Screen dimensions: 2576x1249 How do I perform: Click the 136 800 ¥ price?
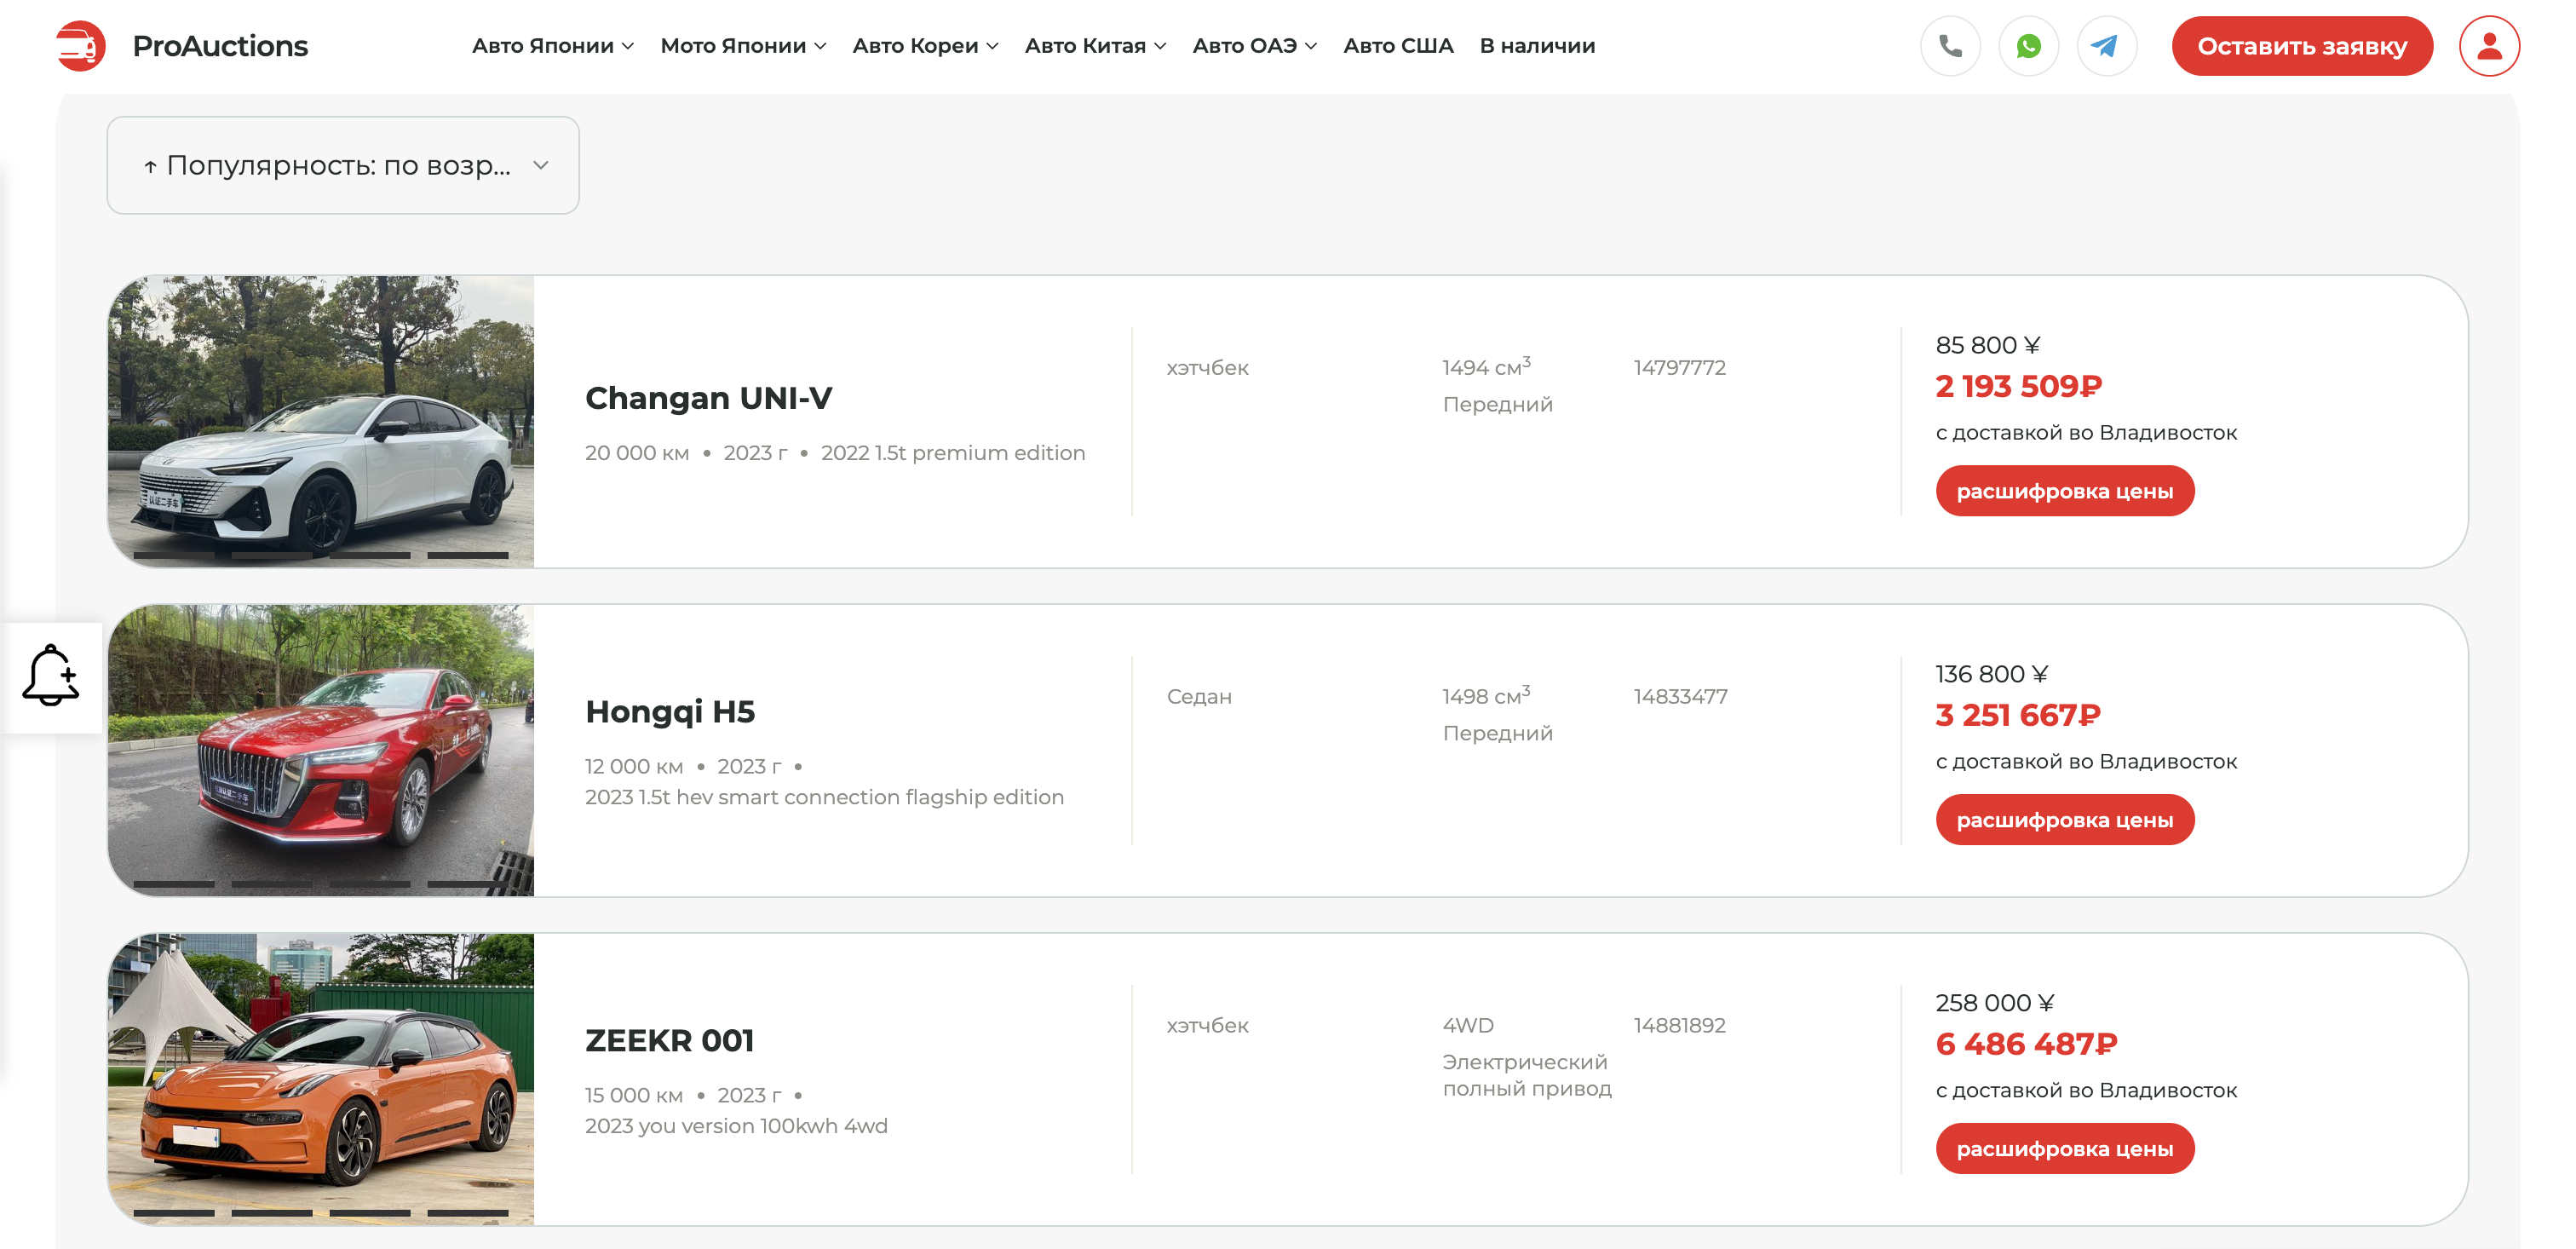1991,675
